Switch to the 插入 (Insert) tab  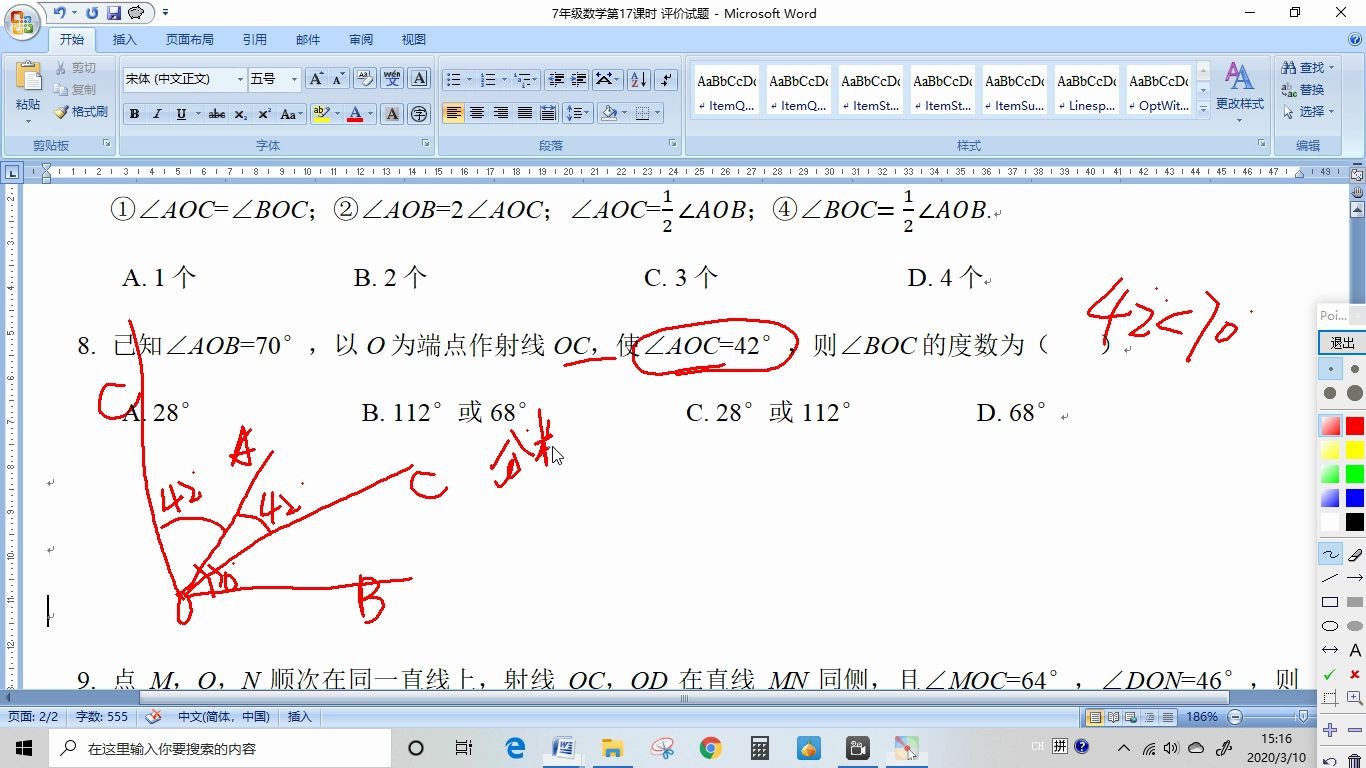point(125,40)
